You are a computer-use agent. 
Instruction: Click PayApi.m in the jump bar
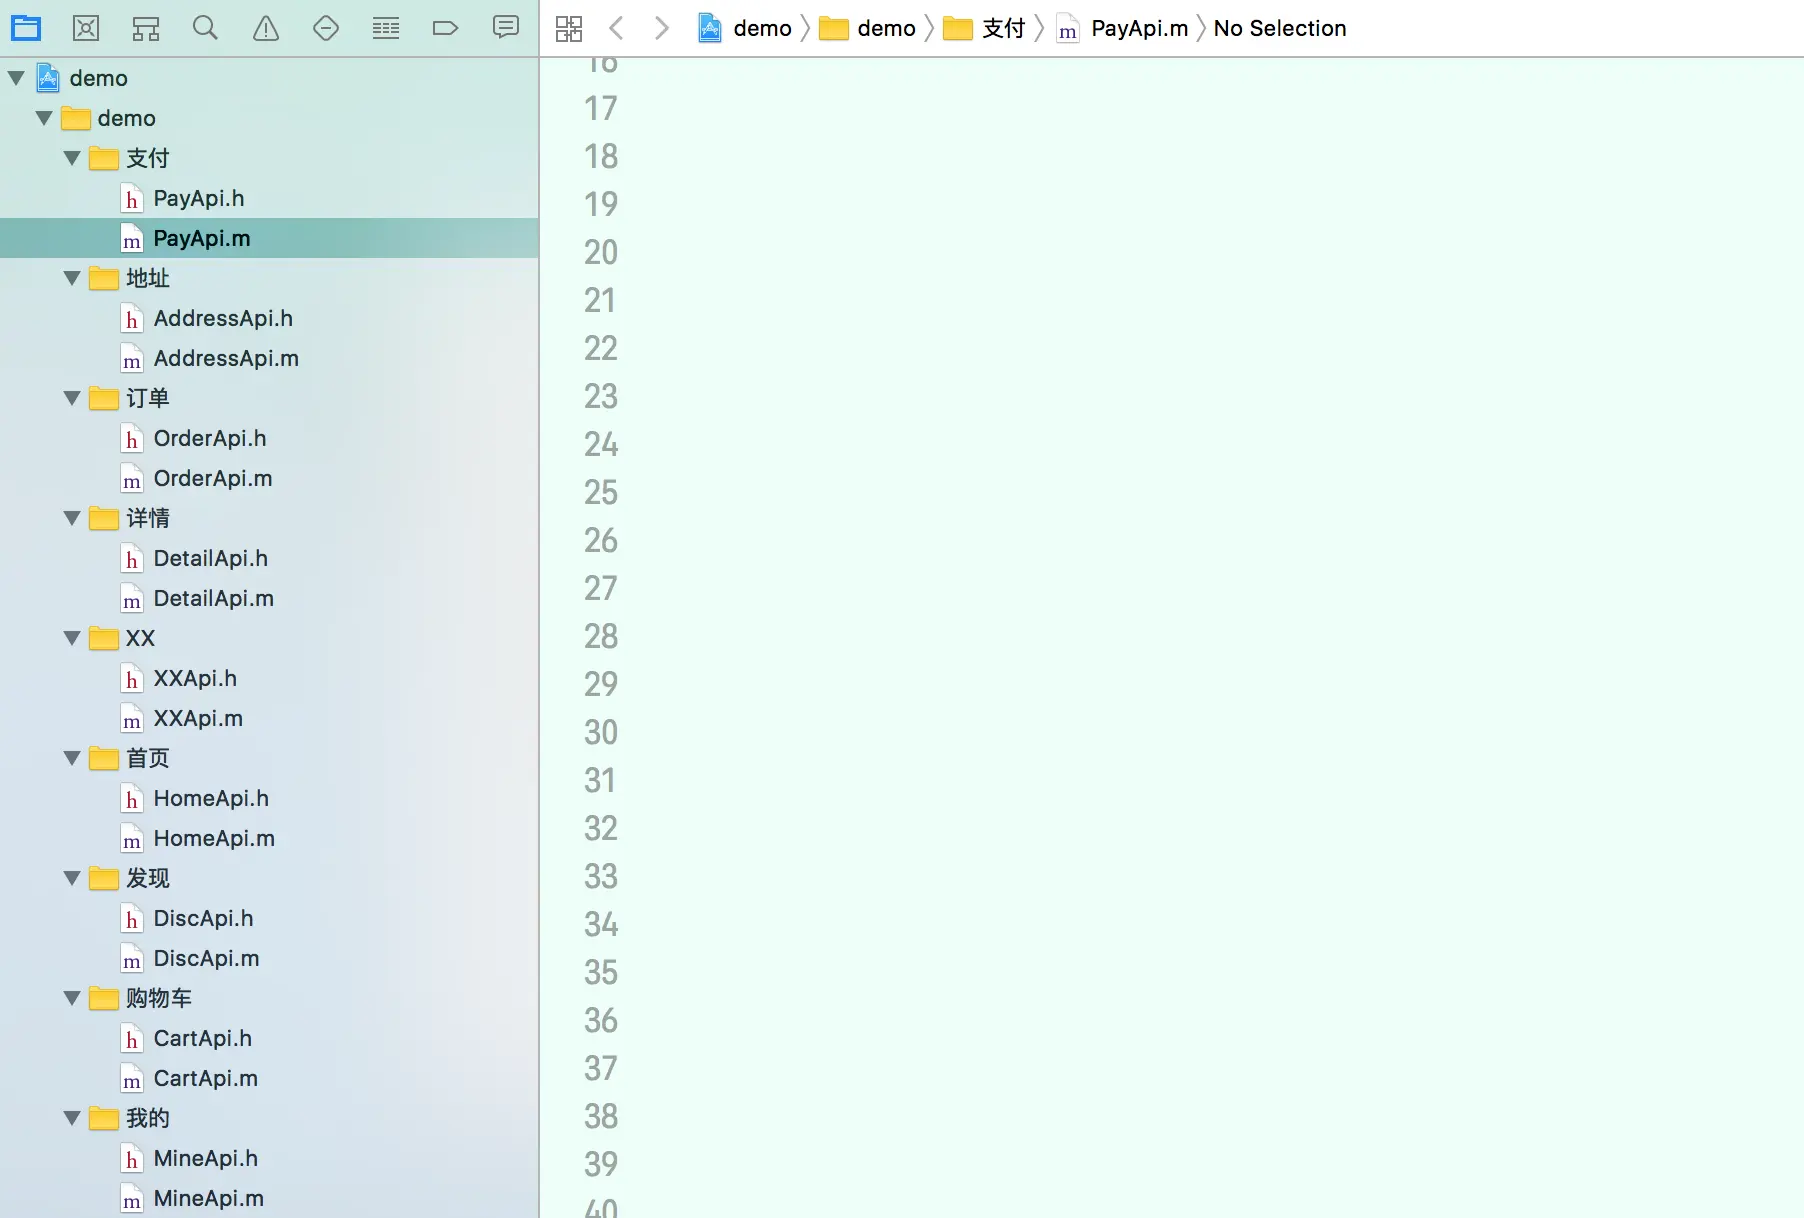[1123, 28]
